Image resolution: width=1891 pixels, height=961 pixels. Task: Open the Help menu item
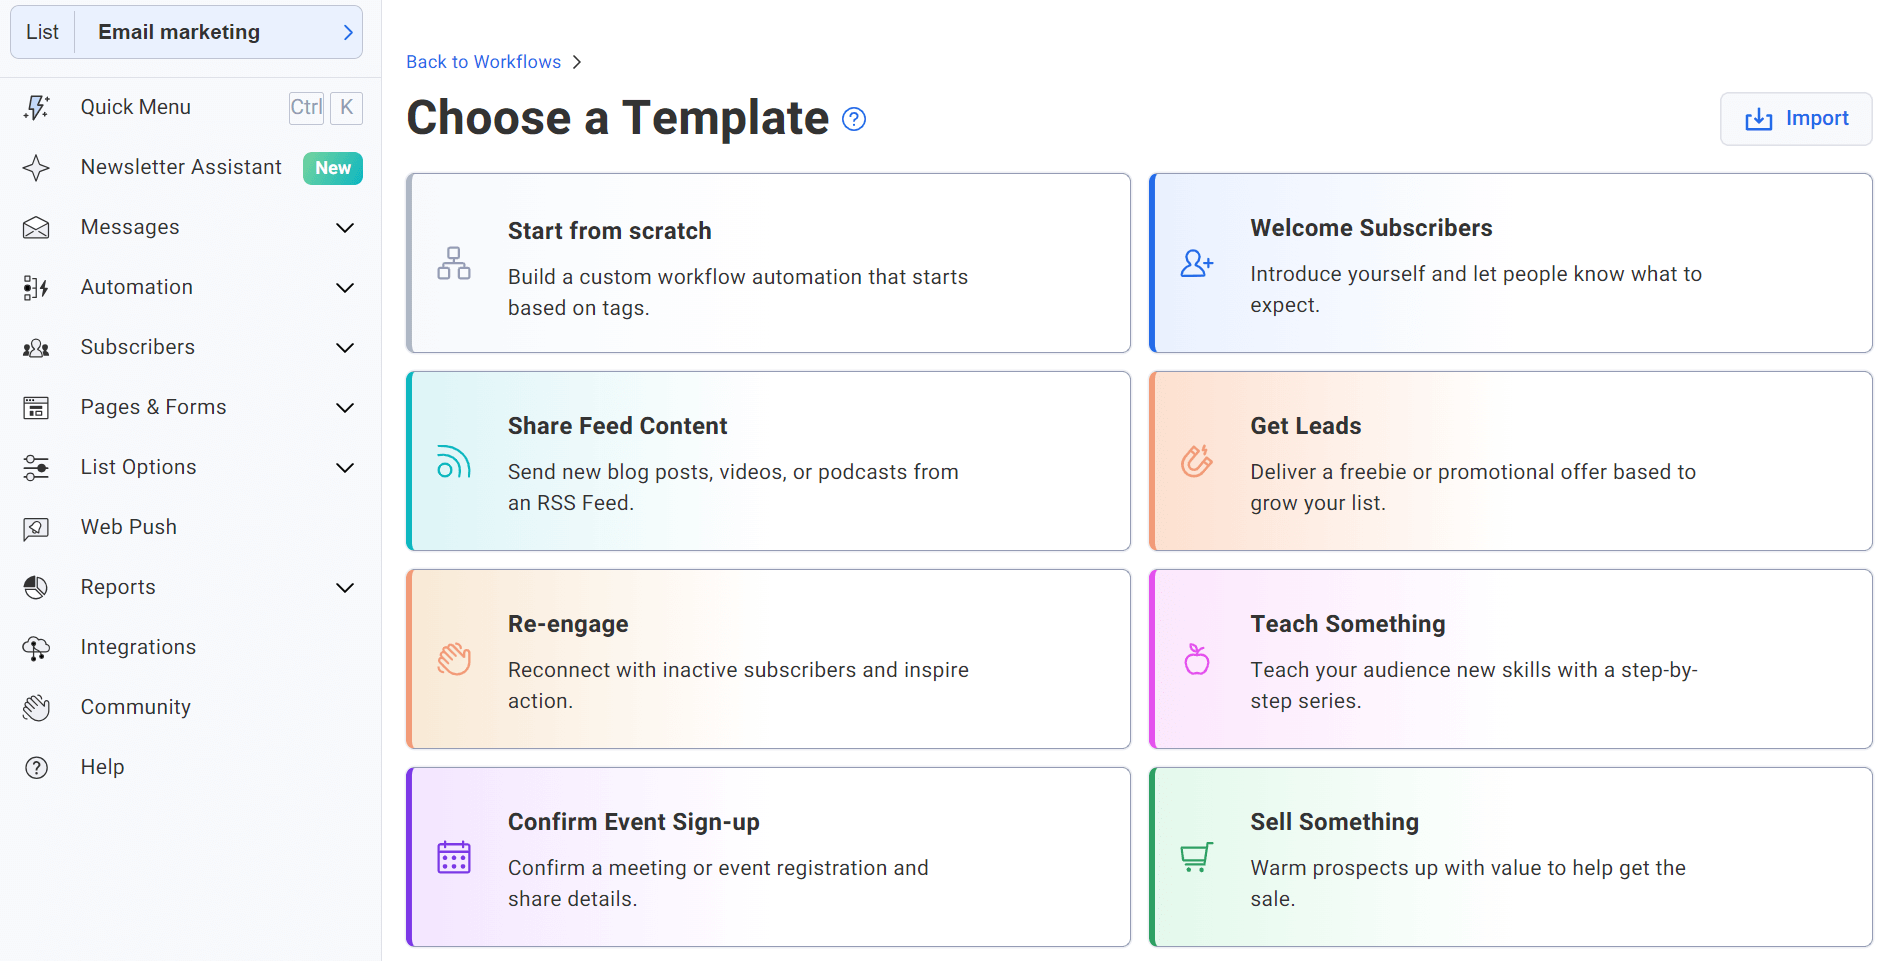tap(102, 767)
